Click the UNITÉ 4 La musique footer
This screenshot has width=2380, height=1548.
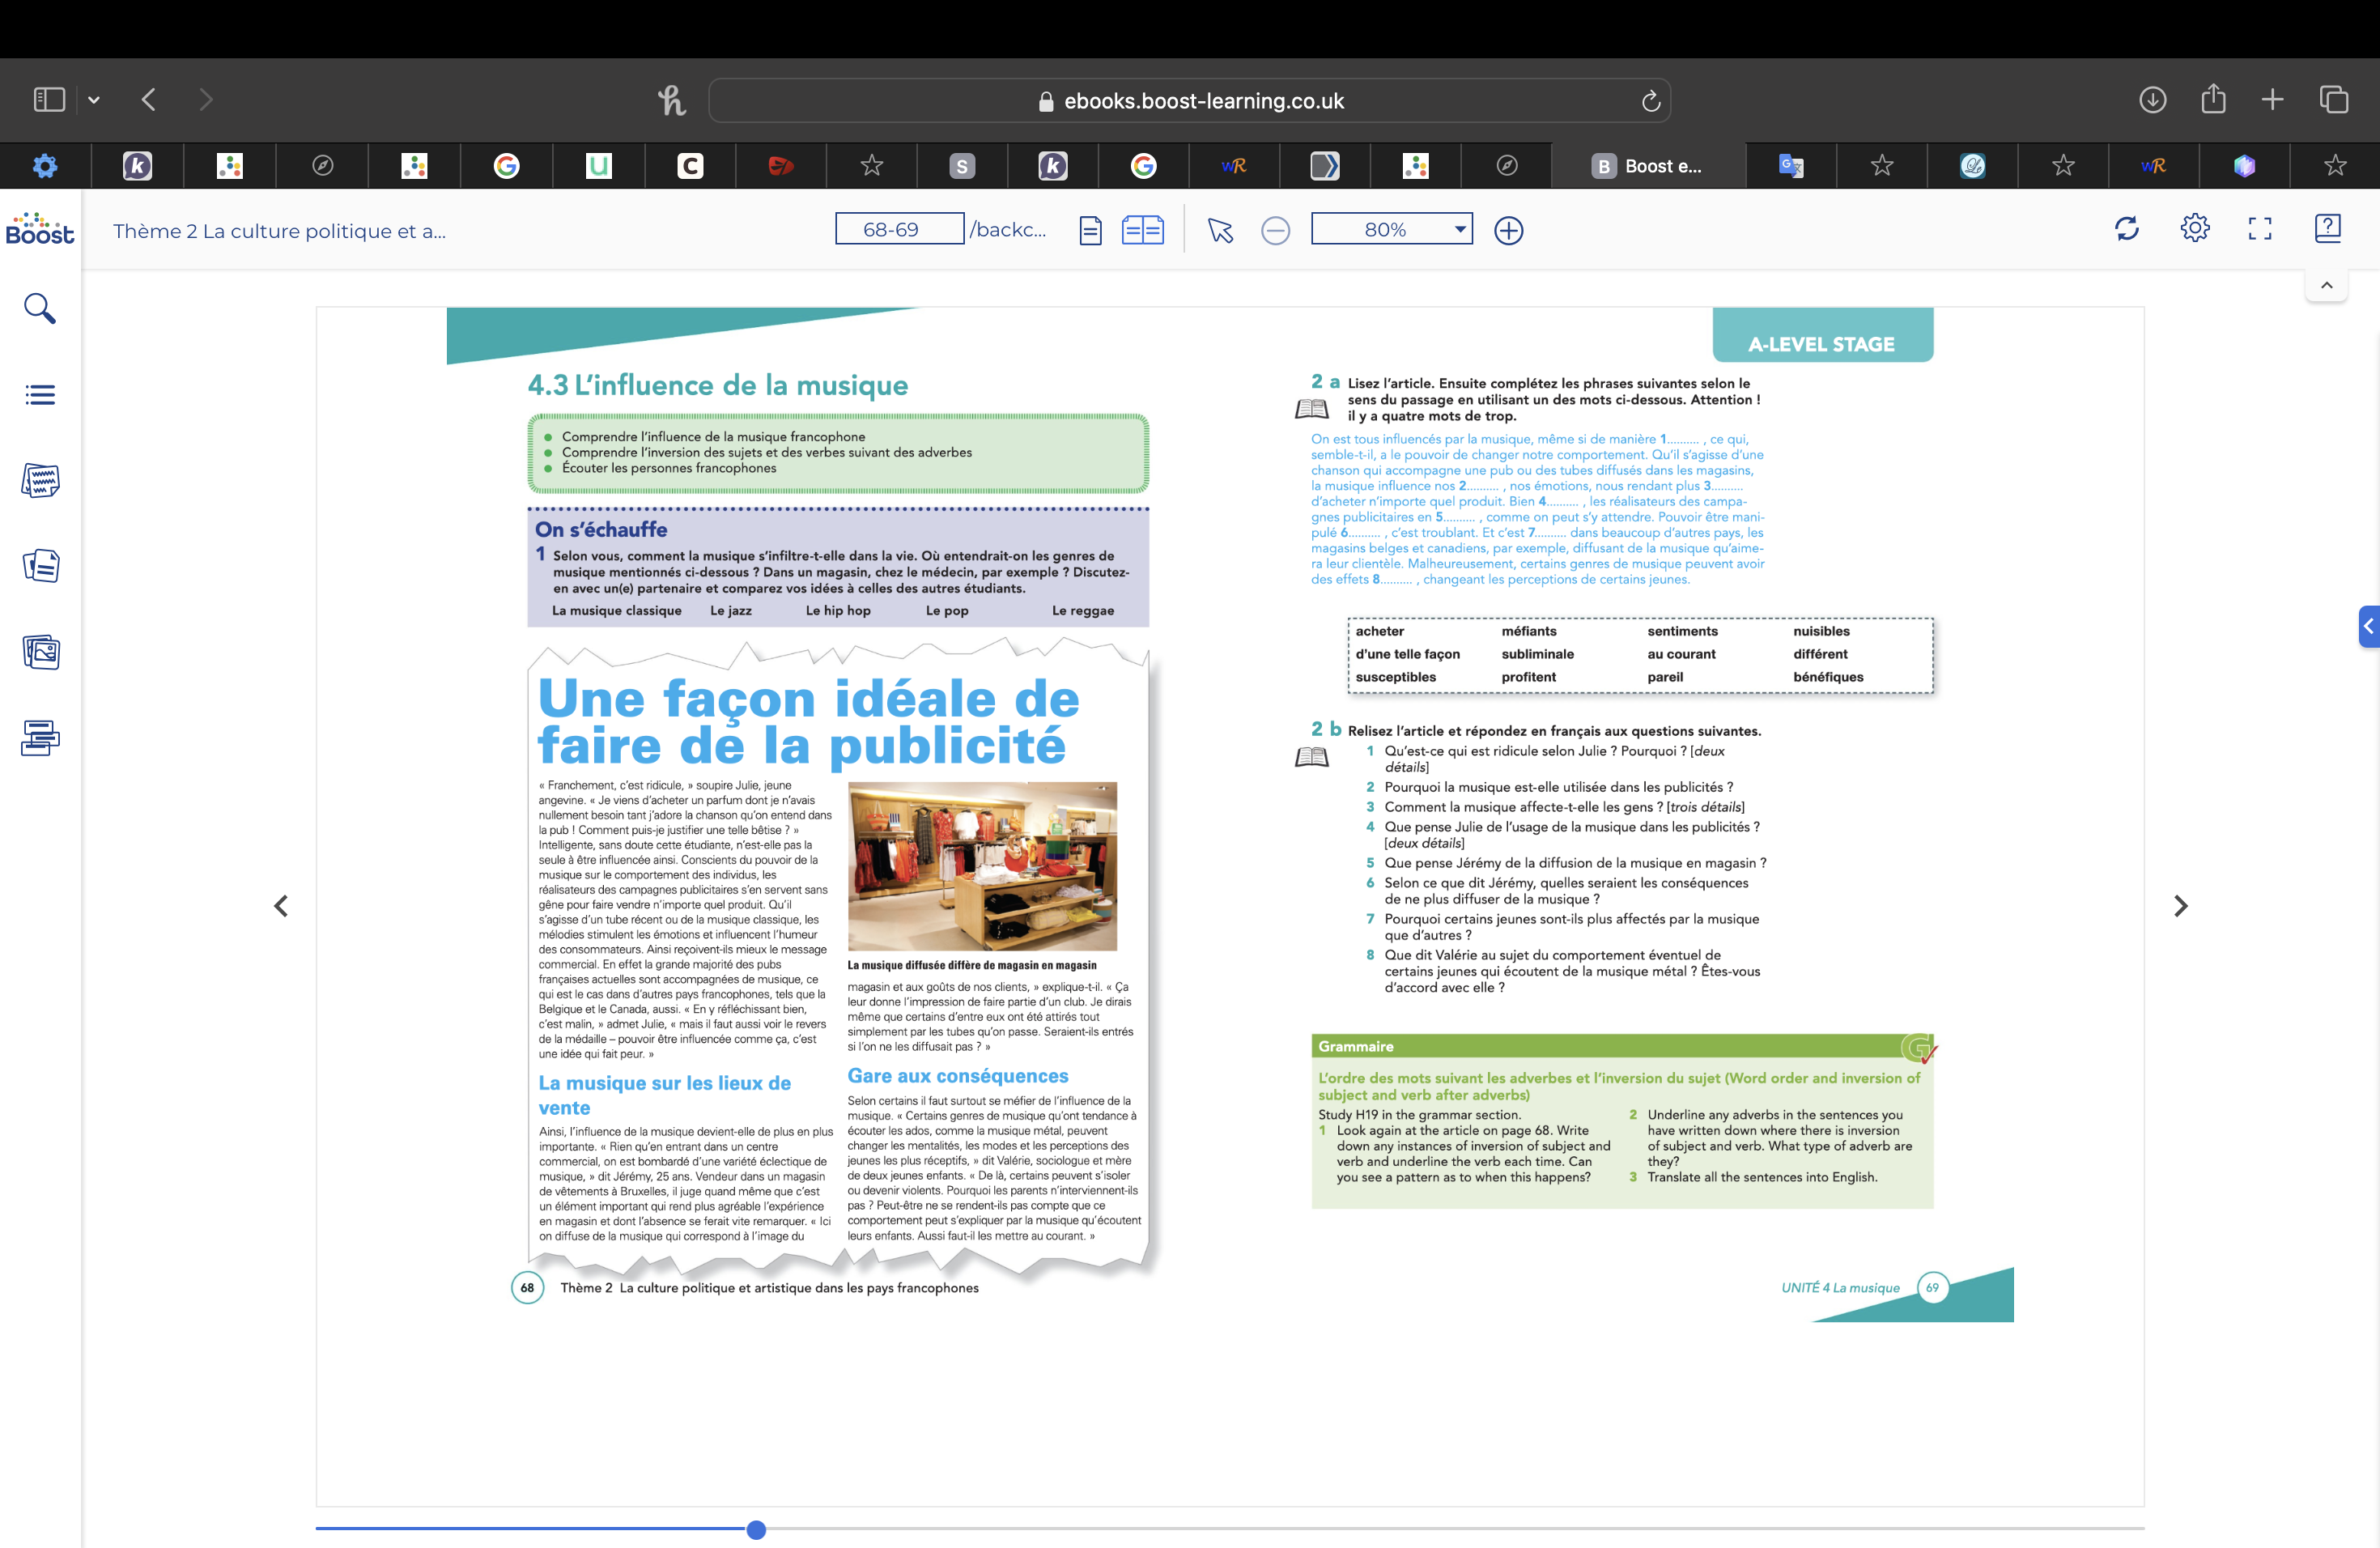[x=1840, y=1288]
